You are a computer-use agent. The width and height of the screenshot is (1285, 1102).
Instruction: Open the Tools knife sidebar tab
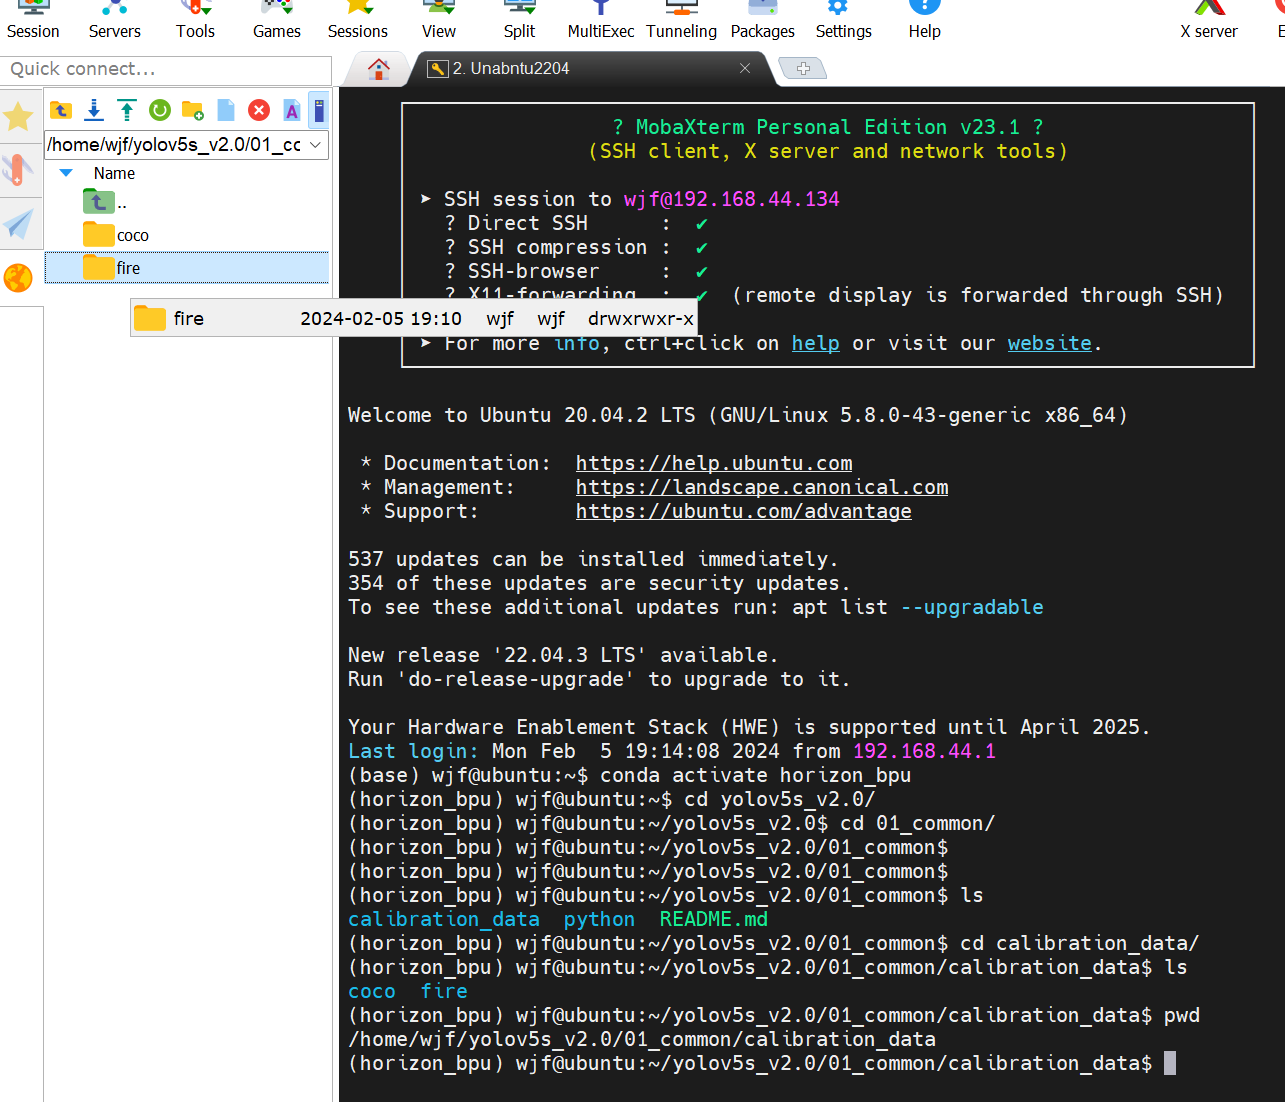coord(19,170)
